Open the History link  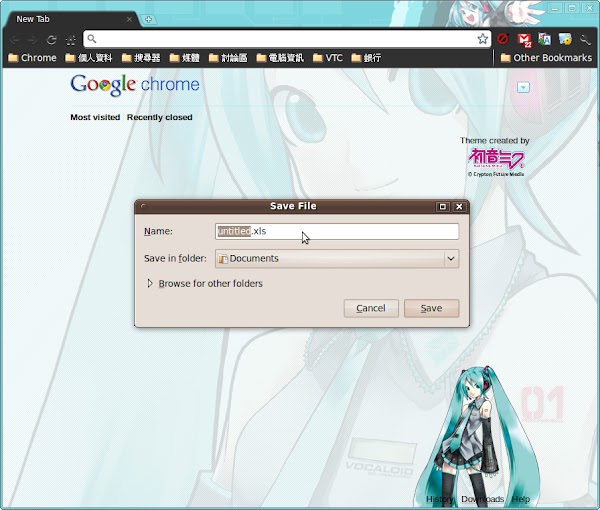[440, 499]
